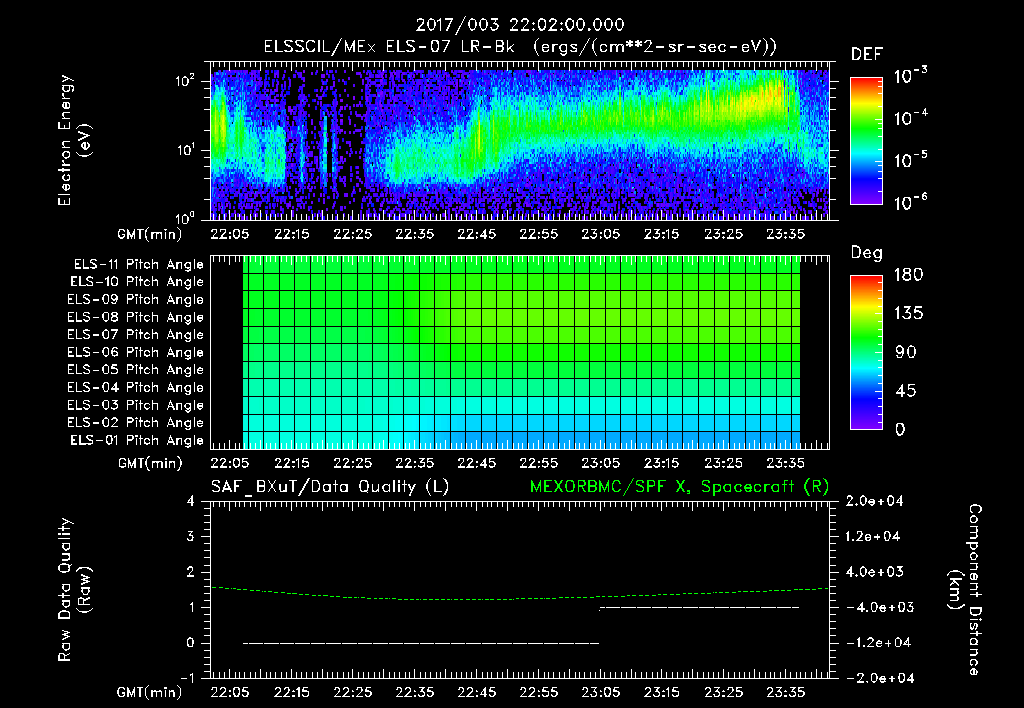Screen dimensions: 1024x708
Task: Click the -1 tick on Raw Data Quality axis
Action: coord(187,679)
